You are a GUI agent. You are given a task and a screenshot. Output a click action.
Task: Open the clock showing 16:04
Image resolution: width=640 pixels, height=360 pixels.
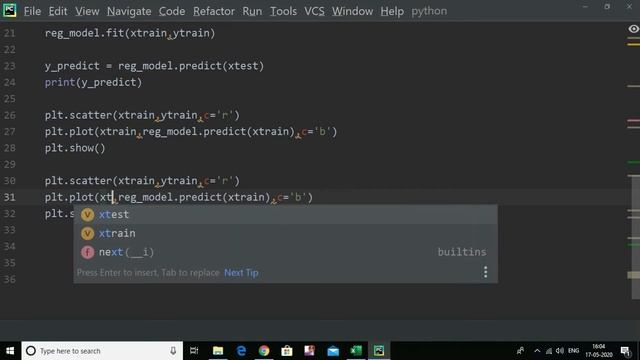pyautogui.click(x=599, y=351)
